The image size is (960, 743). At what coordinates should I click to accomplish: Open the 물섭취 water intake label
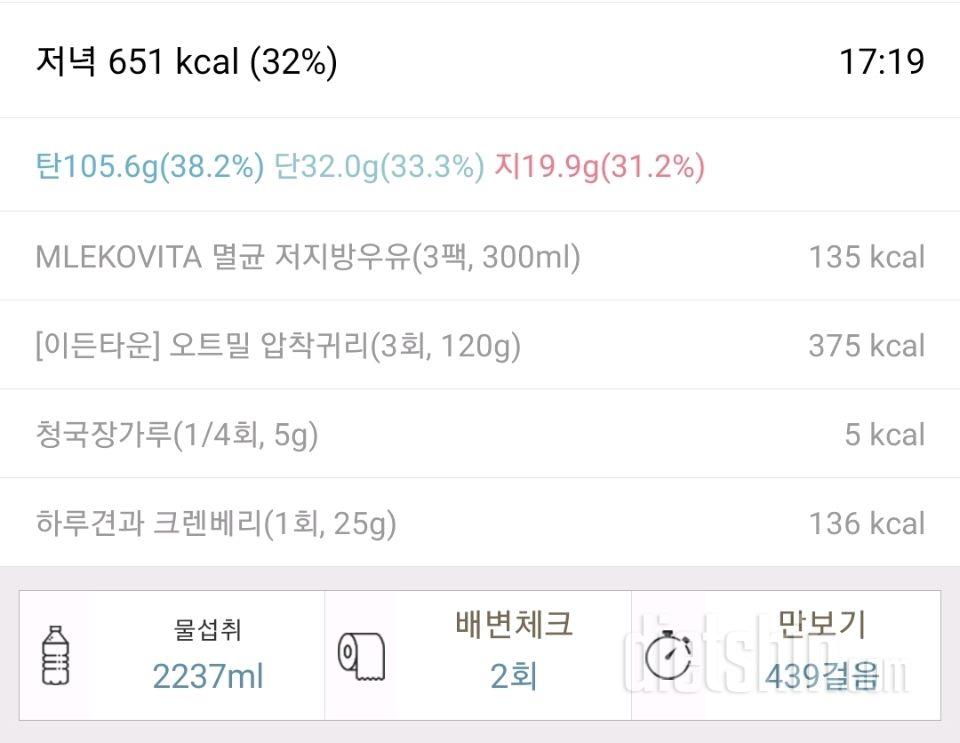pos(207,630)
